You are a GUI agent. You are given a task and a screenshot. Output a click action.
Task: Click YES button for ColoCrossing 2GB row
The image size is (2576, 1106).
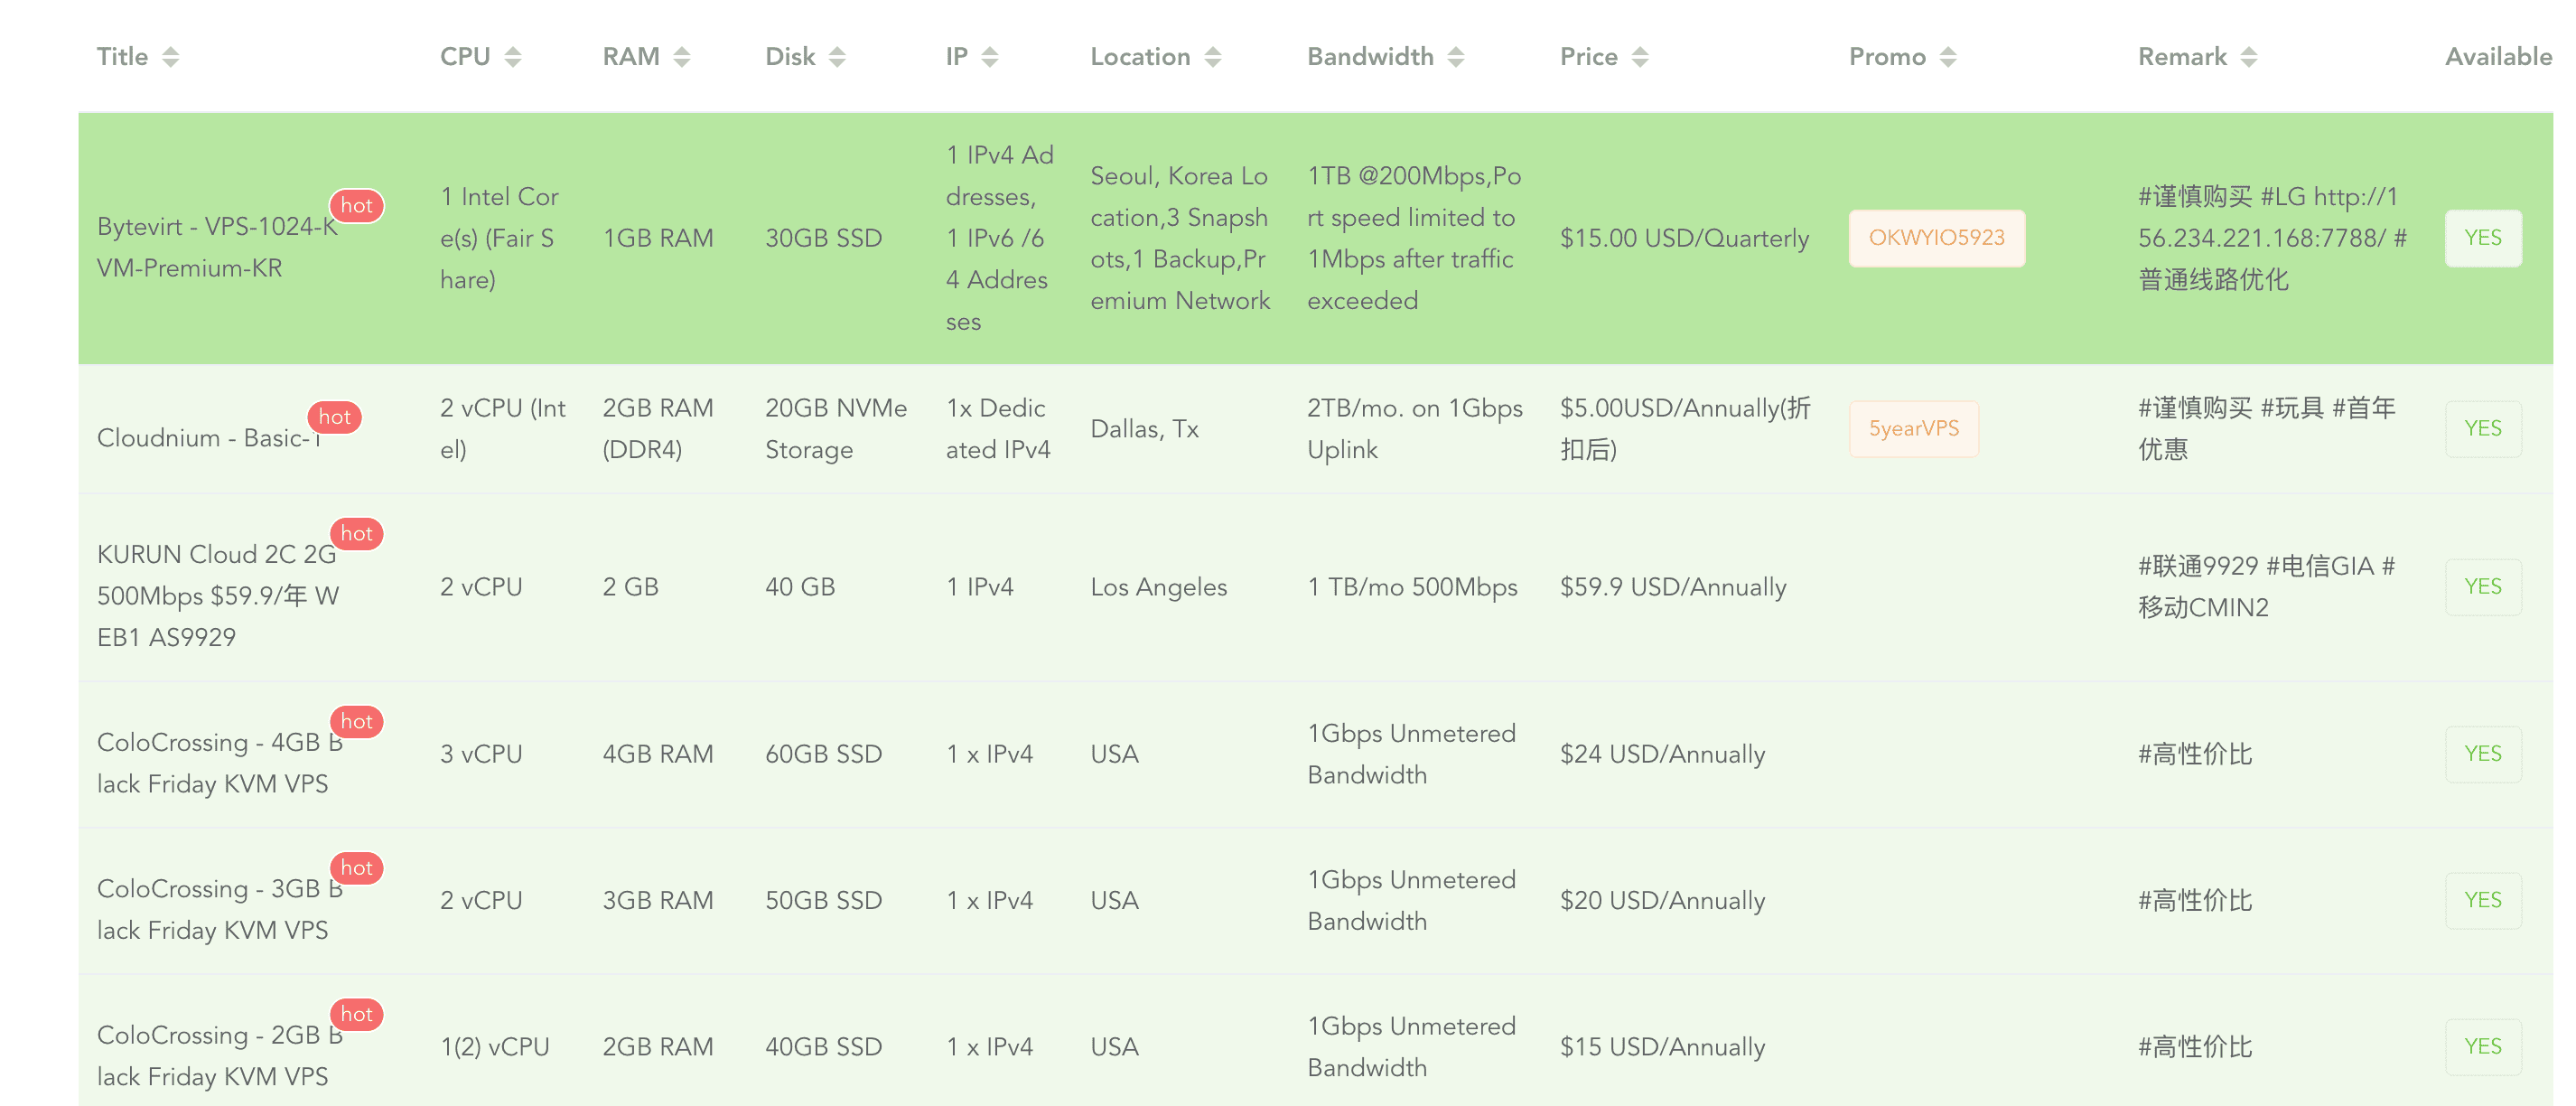(x=2482, y=1046)
